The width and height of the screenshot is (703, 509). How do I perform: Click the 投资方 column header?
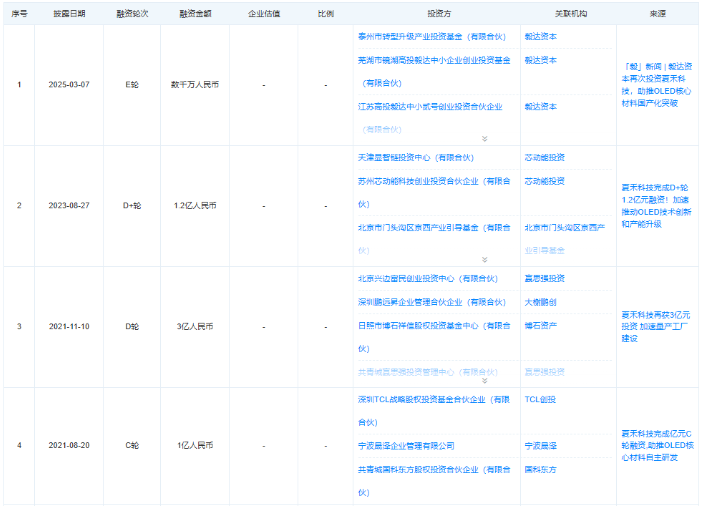click(439, 14)
